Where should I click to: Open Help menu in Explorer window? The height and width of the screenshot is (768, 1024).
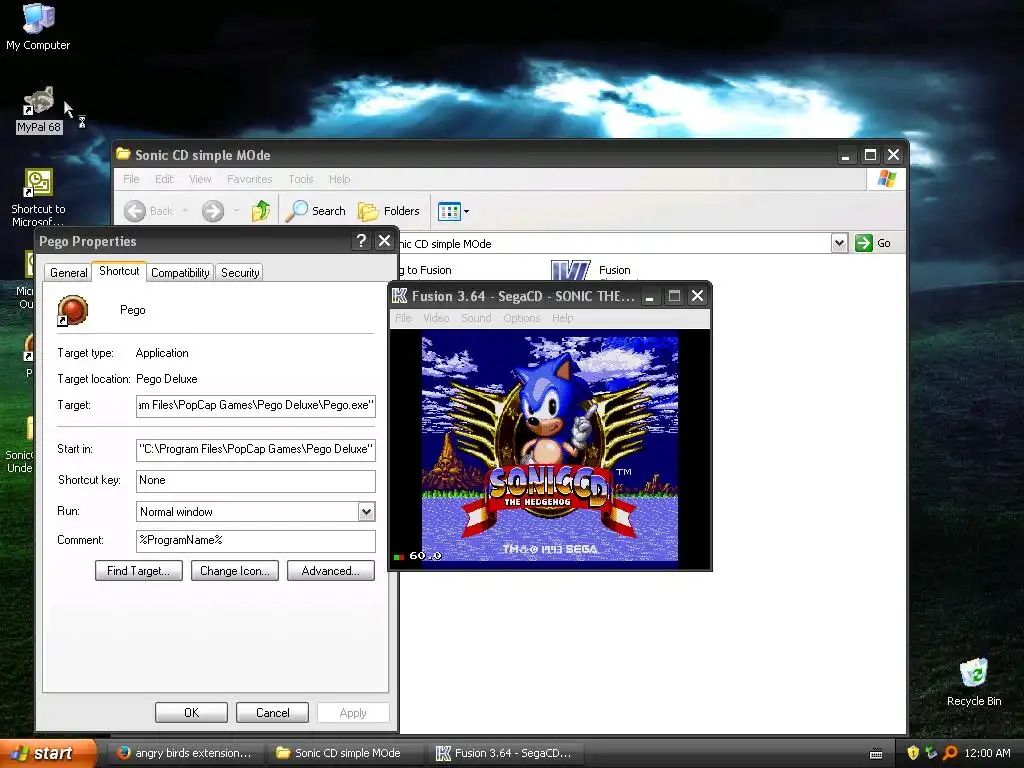[x=339, y=179]
